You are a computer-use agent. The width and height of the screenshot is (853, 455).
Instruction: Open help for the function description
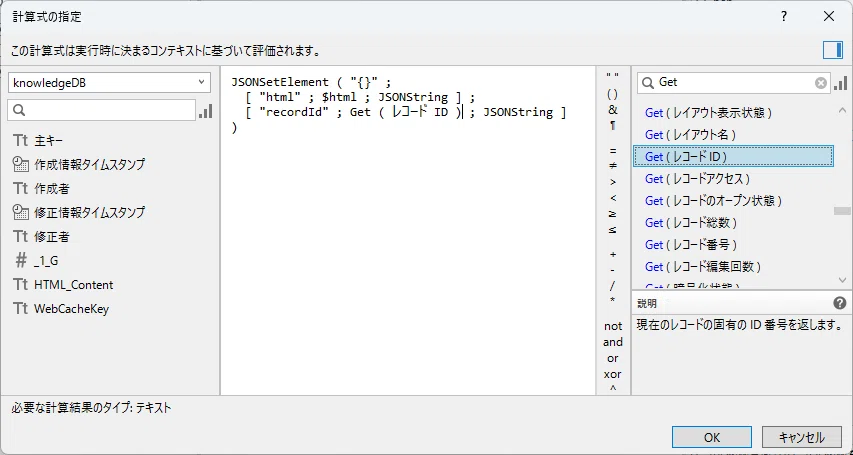tap(839, 303)
